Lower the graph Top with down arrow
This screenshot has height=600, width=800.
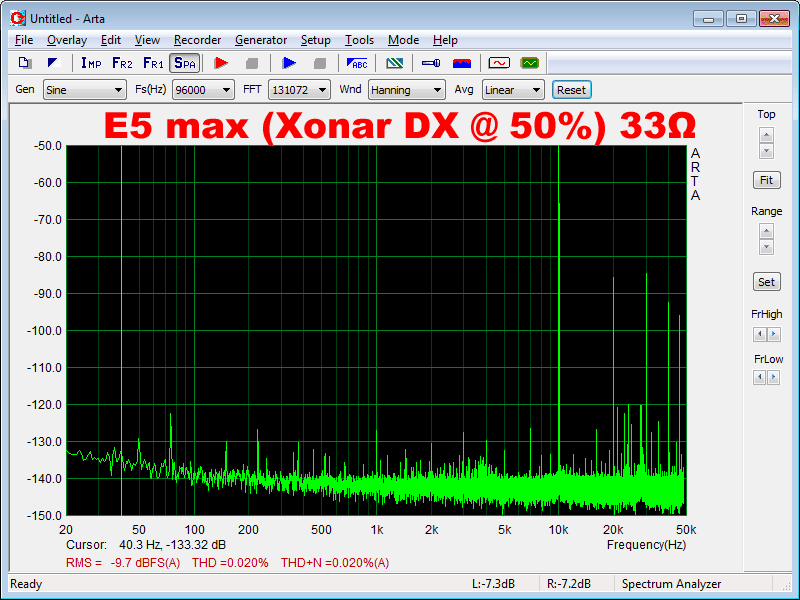766,151
